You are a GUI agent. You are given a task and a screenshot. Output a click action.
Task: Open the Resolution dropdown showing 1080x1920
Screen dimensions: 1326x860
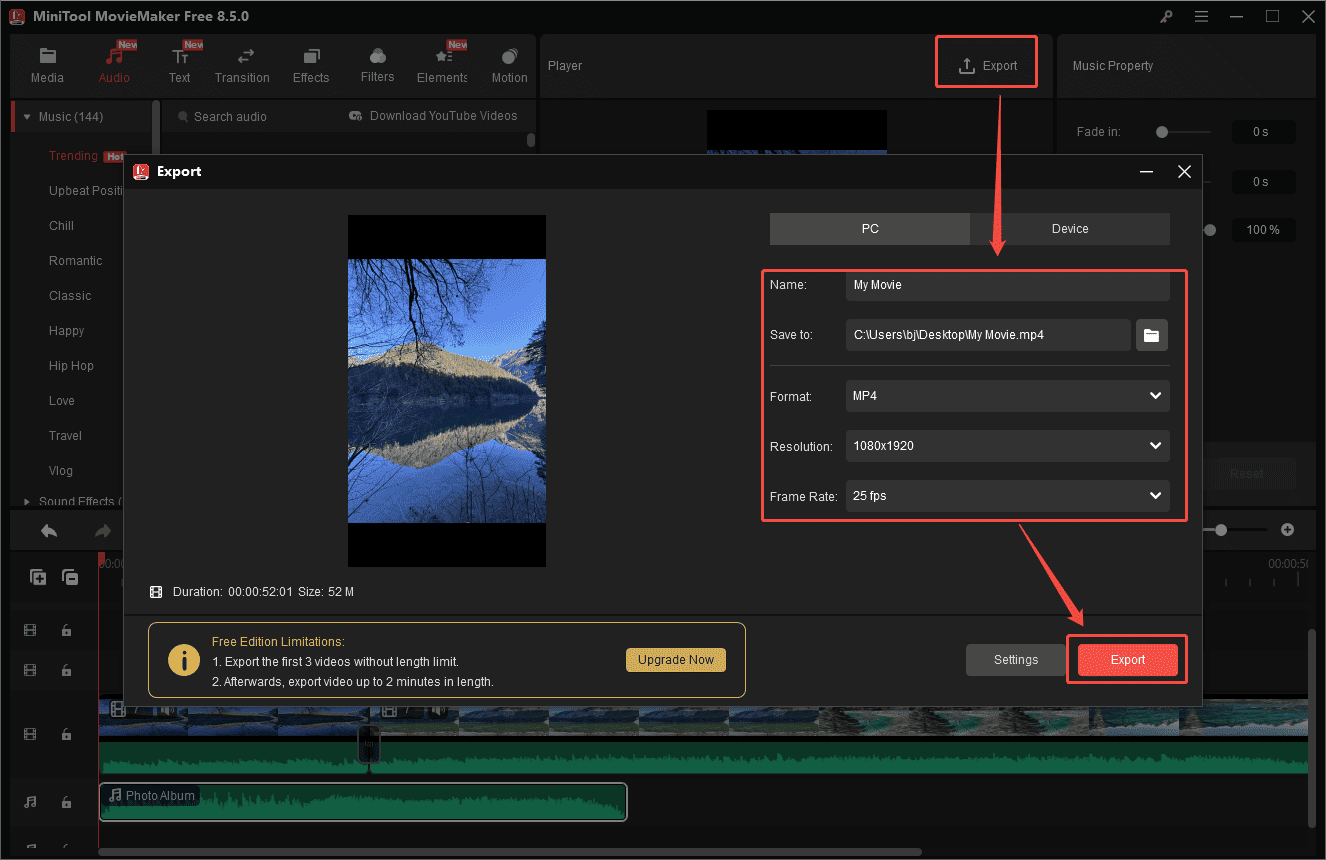(1006, 446)
